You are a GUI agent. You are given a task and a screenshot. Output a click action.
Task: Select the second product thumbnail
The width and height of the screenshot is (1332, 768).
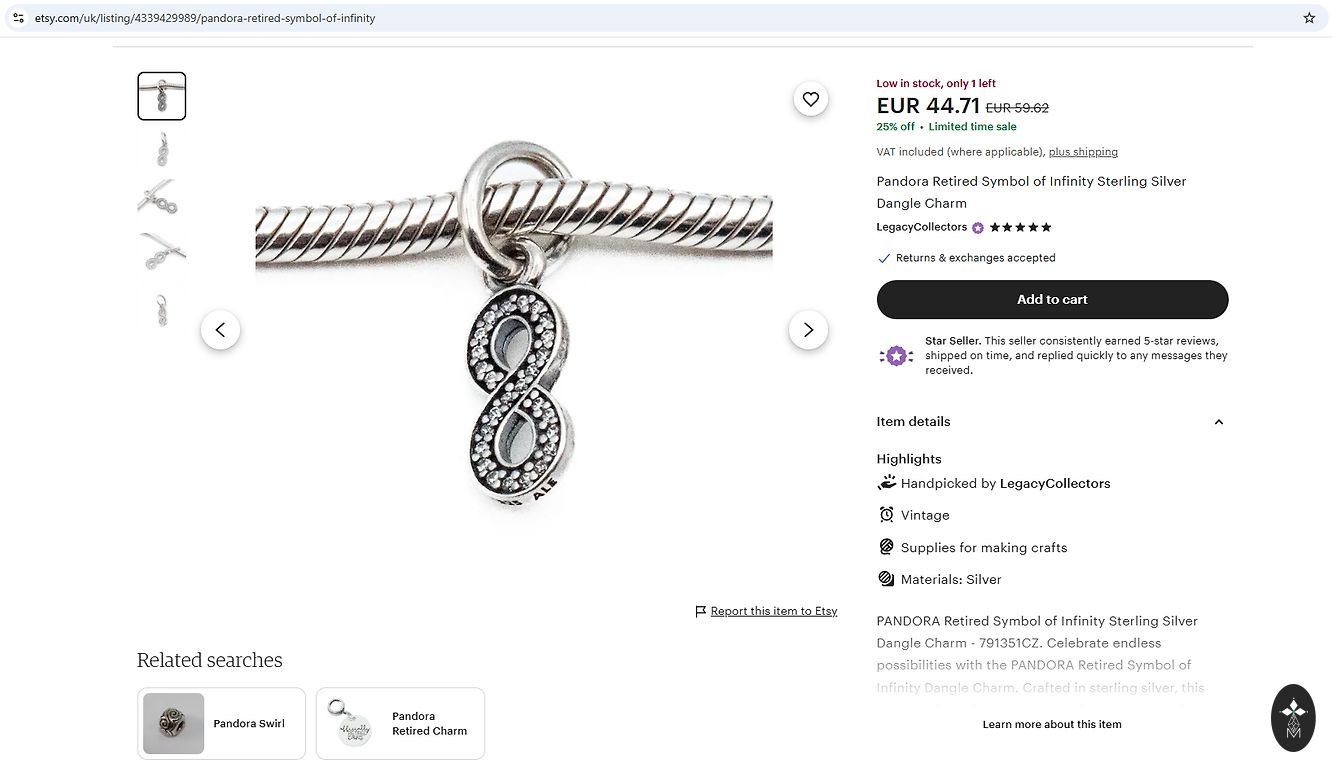point(162,148)
